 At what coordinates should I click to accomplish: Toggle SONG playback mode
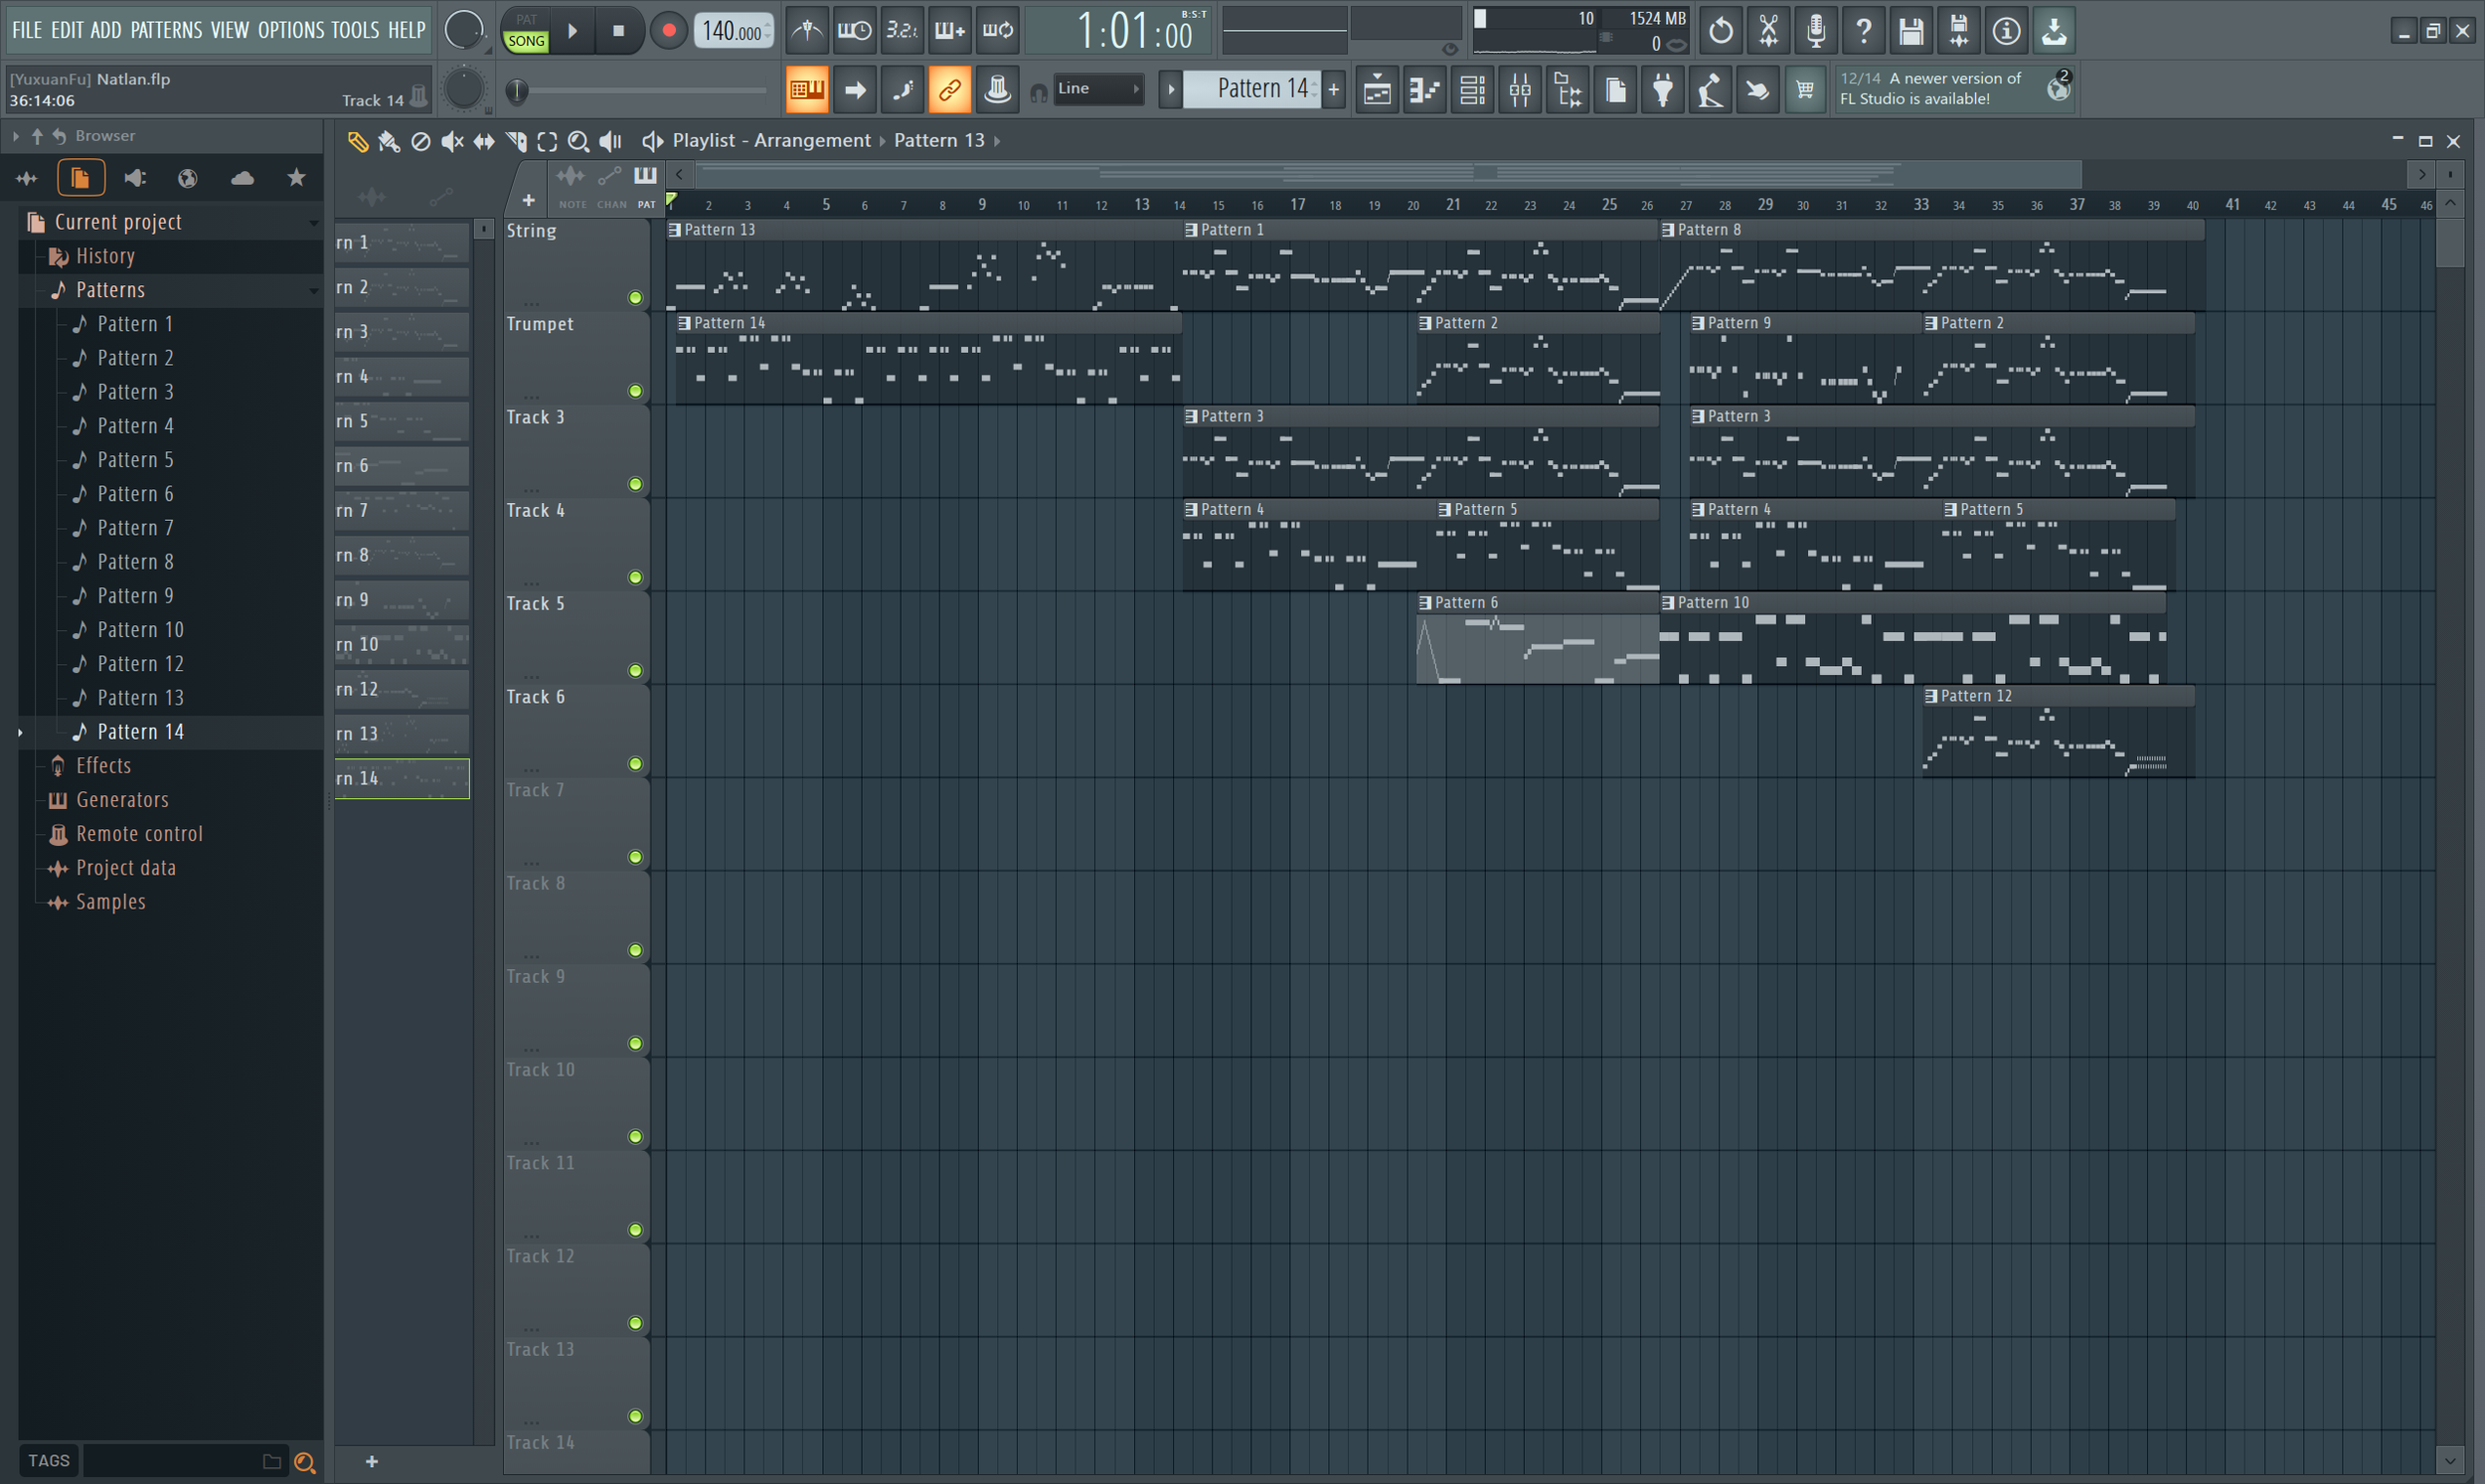tap(525, 42)
